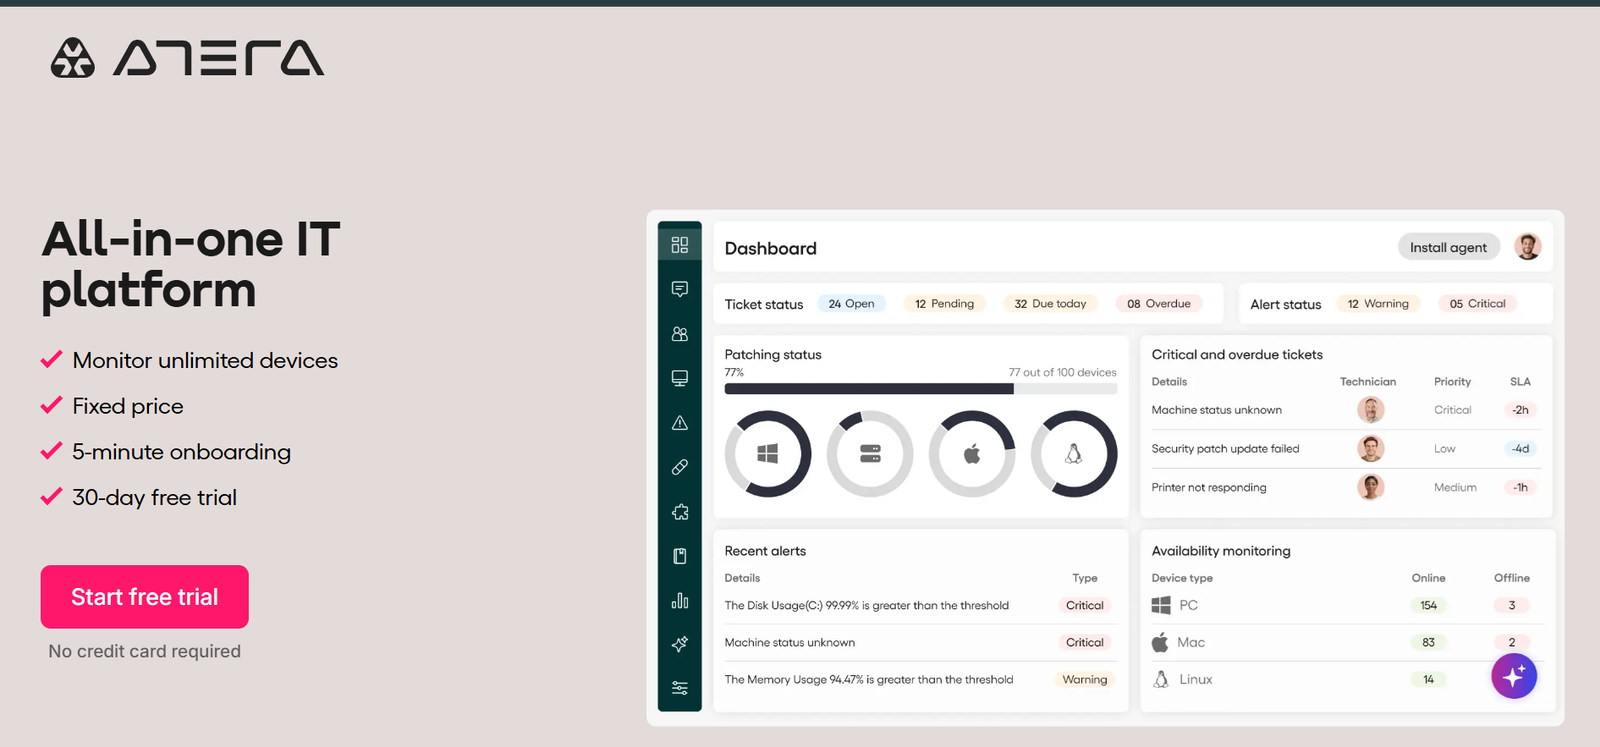The image size is (1600, 747).
Task: Click the Windows patching donut chart
Action: (768, 454)
